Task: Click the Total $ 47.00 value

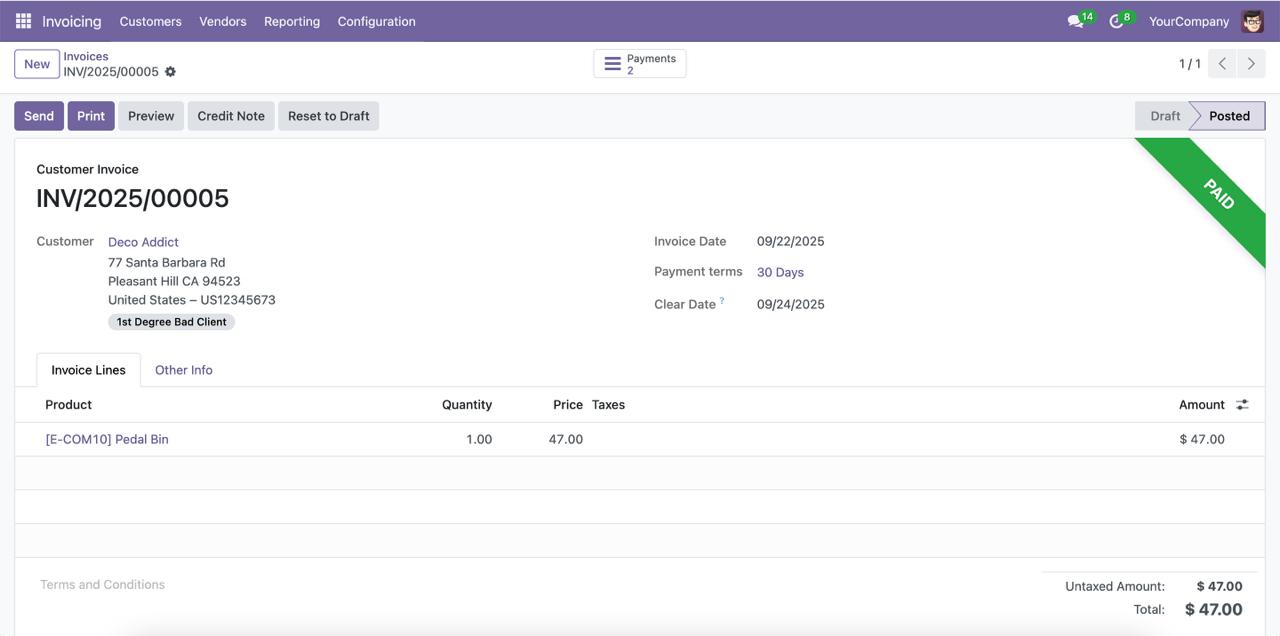Action: 1214,609
